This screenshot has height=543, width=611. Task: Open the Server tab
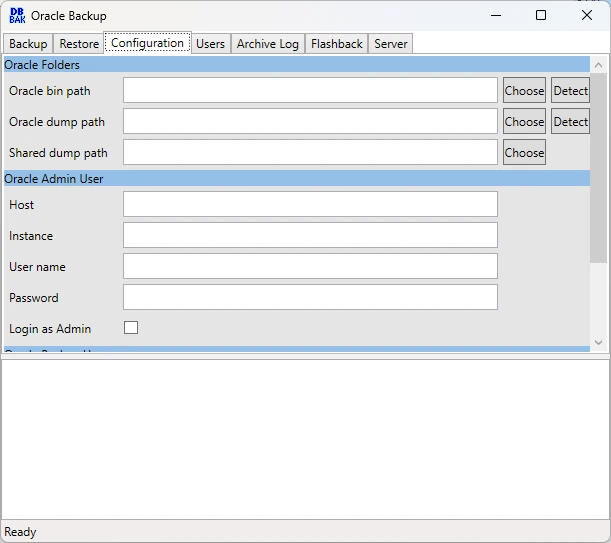(x=390, y=44)
